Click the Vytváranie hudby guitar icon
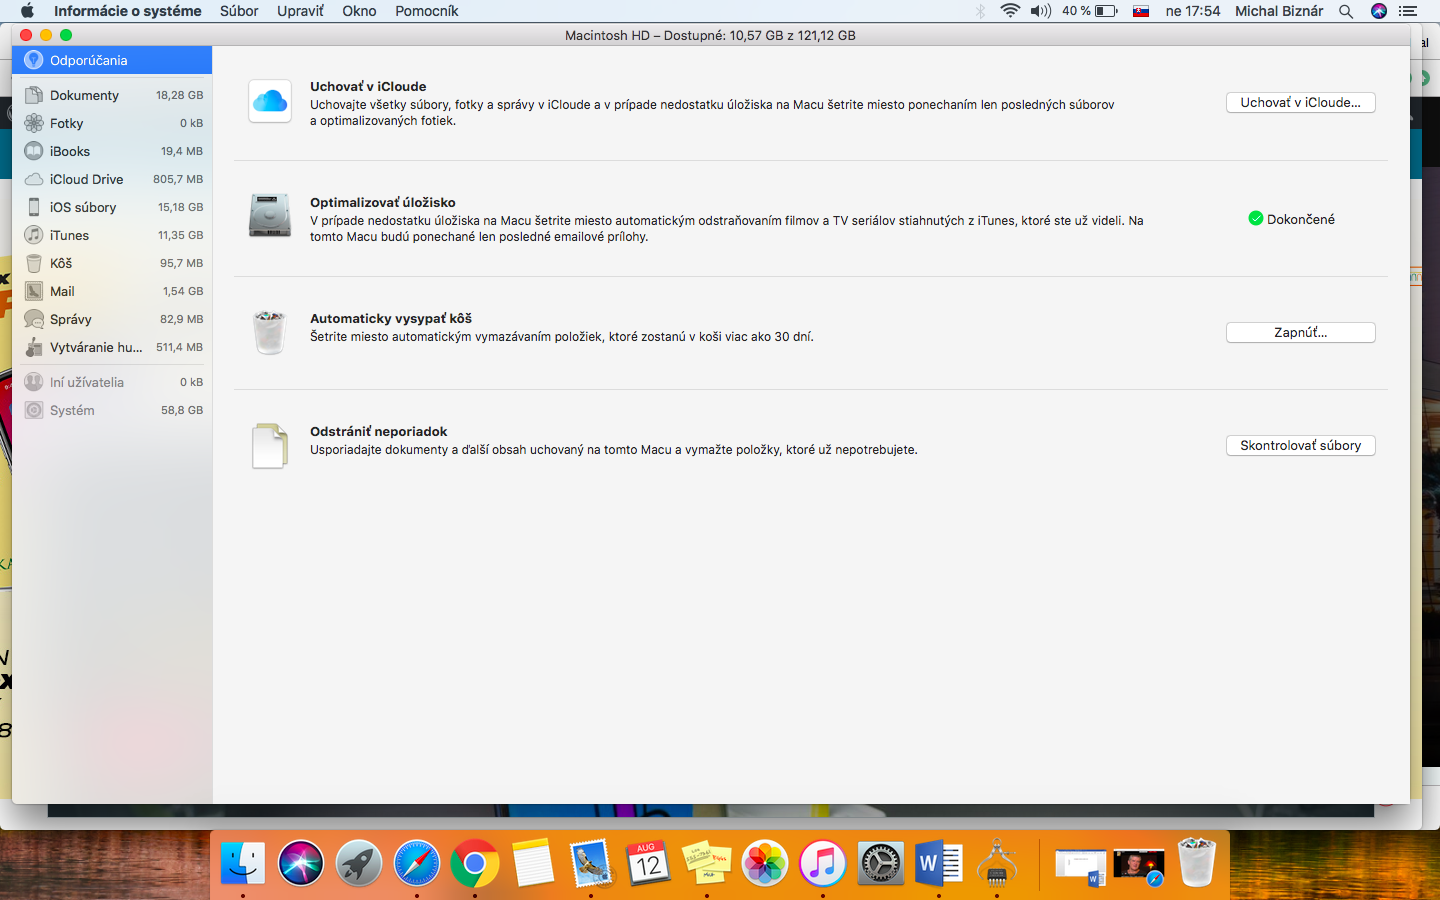 (34, 347)
